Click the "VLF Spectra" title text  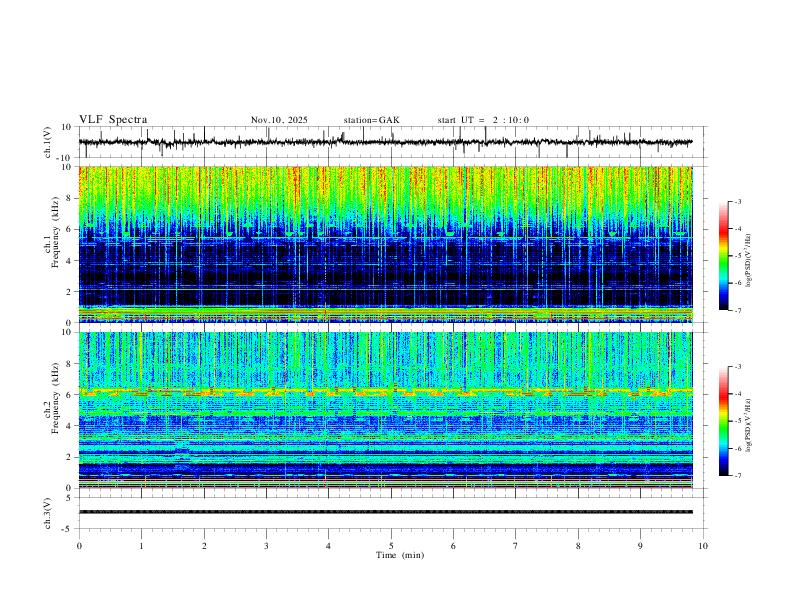(113, 120)
